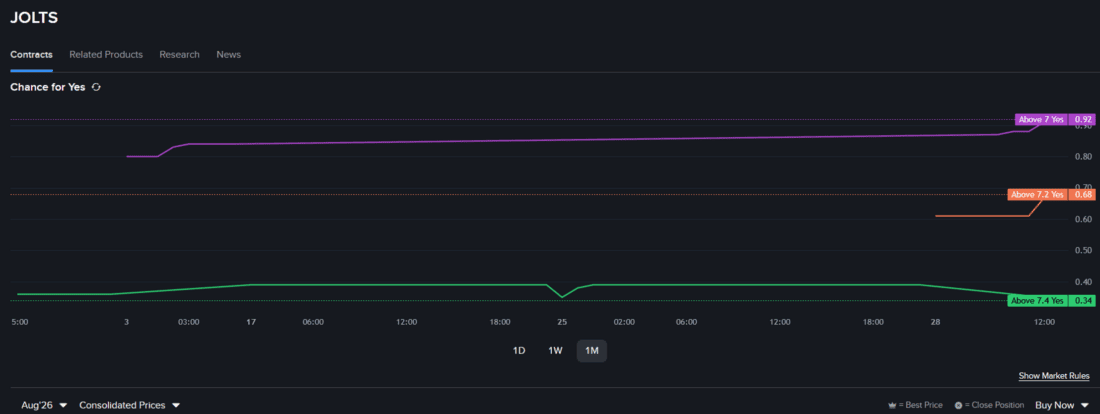Viewport: 1100px width, 414px height.
Task: Open the Related Products tab
Action: (x=106, y=55)
